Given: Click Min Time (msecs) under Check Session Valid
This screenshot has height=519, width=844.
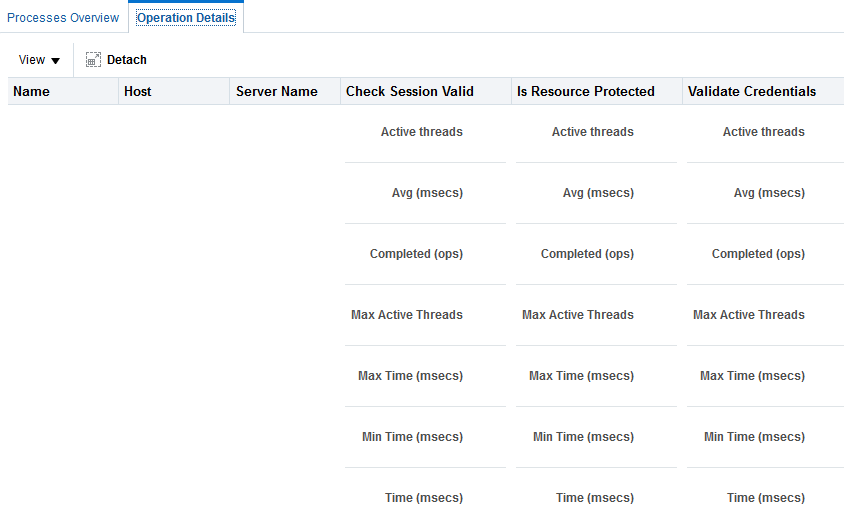Looking at the screenshot, I should pyautogui.click(x=412, y=437).
